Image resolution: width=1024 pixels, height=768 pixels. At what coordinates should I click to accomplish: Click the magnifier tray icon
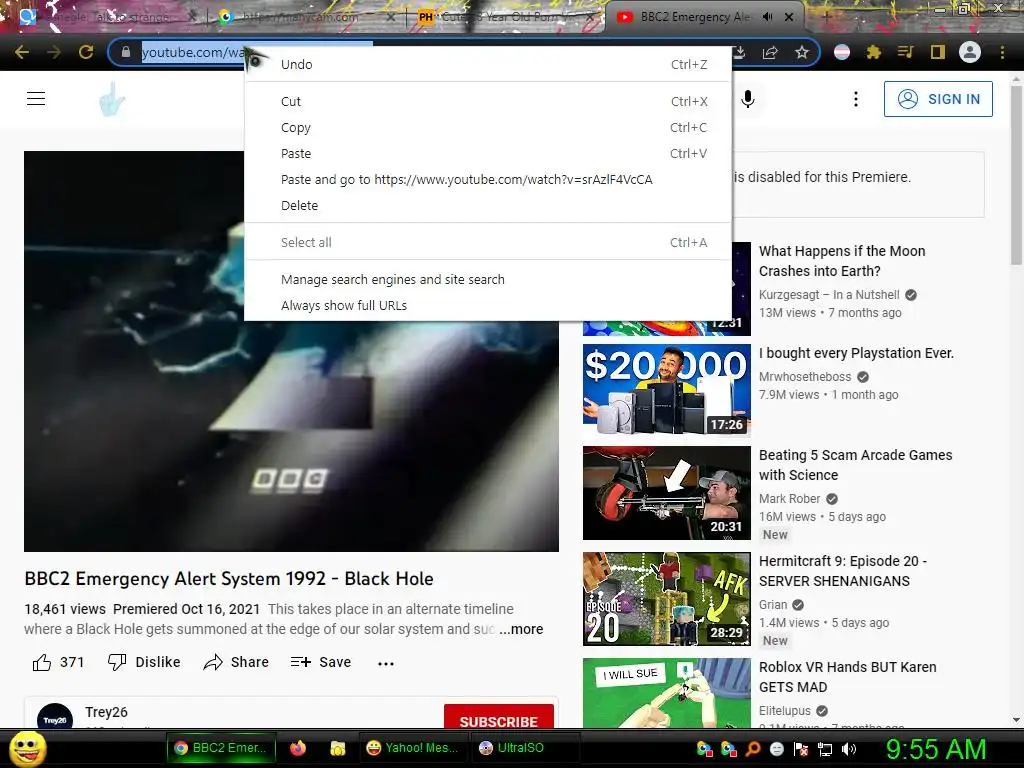pos(752,748)
